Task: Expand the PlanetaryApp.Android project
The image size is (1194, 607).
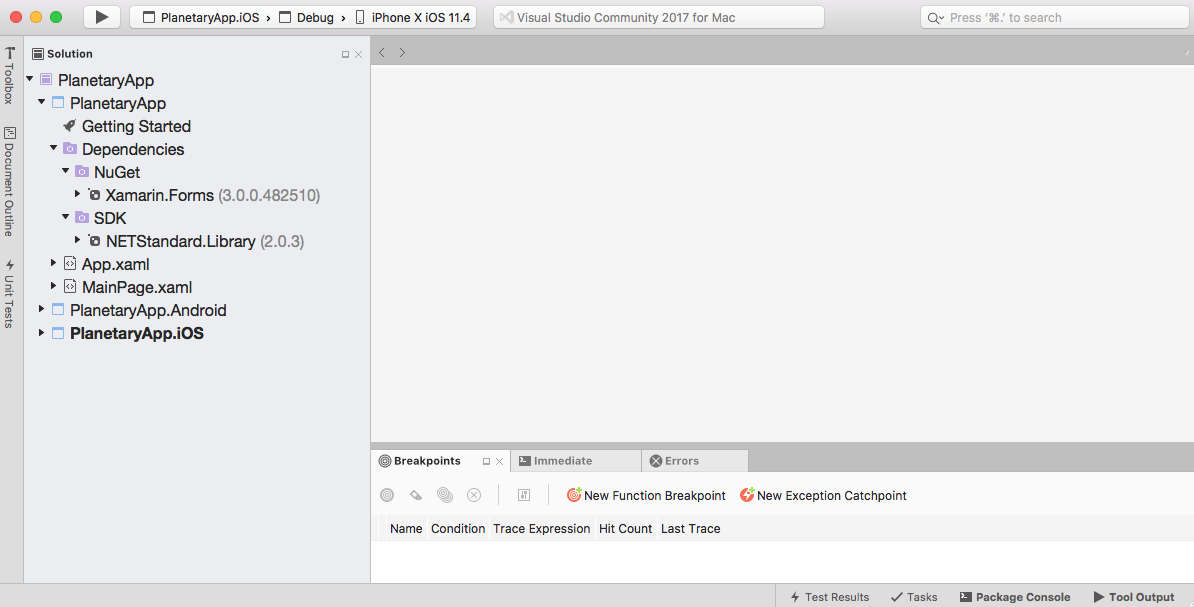Action: (x=41, y=309)
